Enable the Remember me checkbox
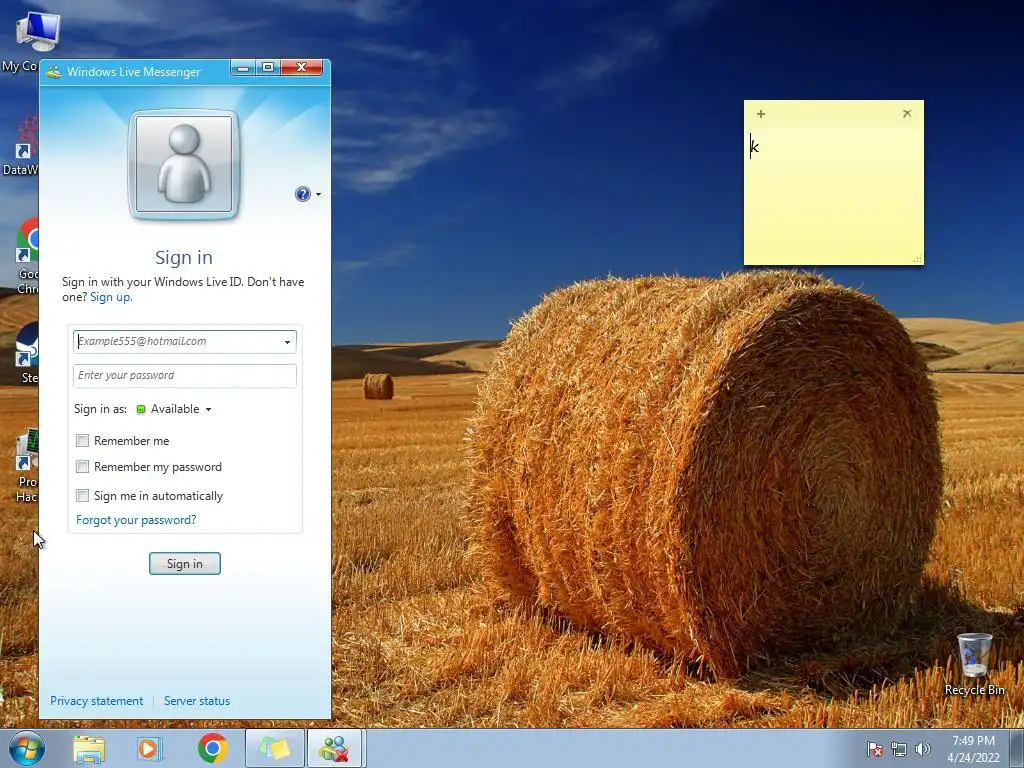Image resolution: width=1024 pixels, height=768 pixels. [82, 441]
